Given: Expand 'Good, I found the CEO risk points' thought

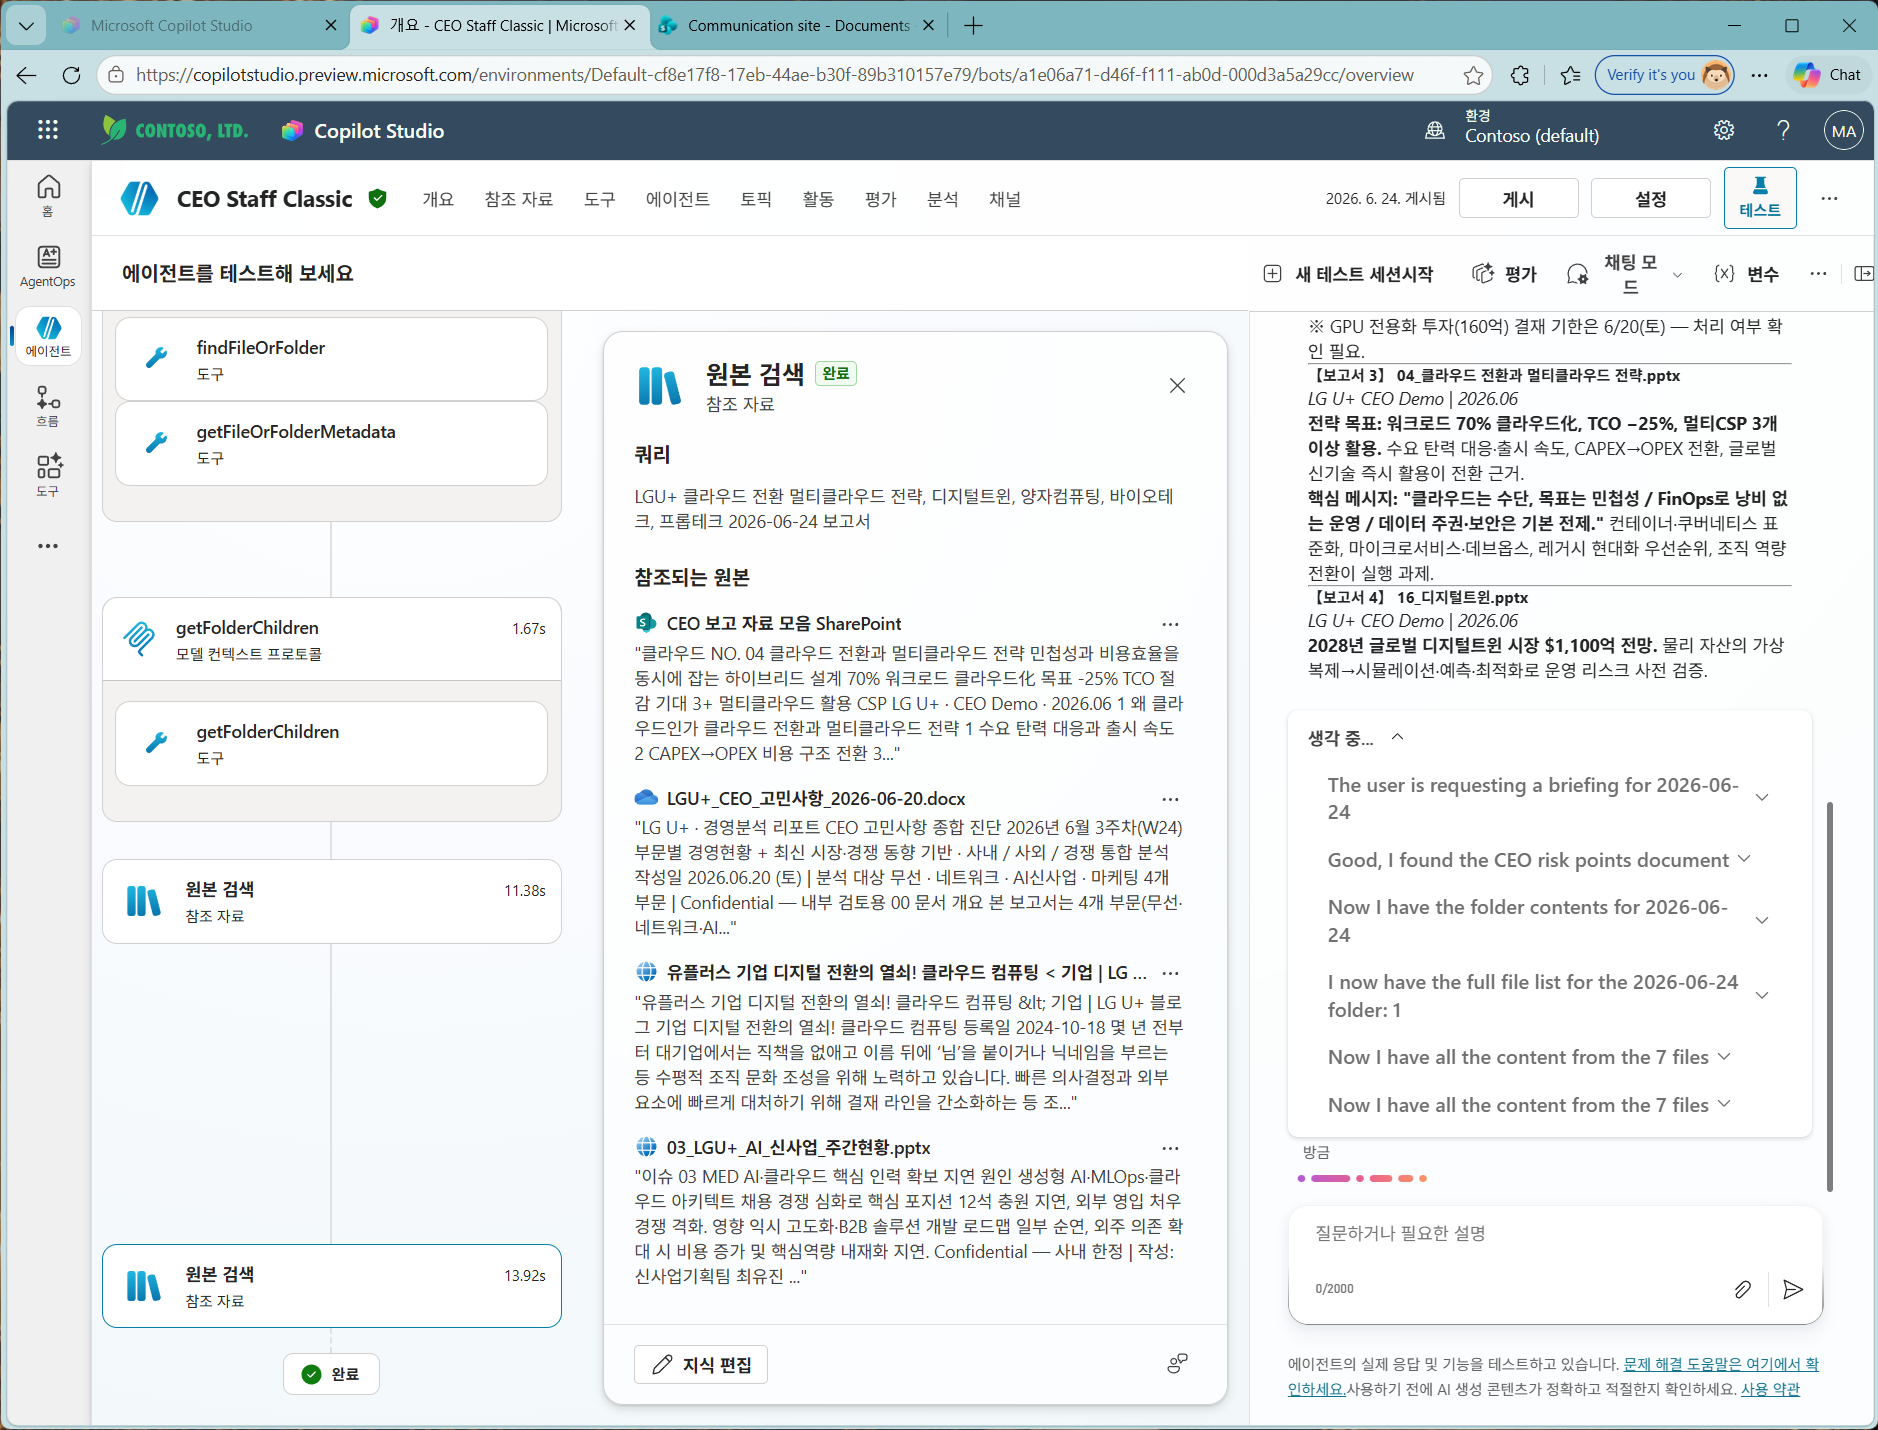Looking at the screenshot, I should tap(1744, 859).
